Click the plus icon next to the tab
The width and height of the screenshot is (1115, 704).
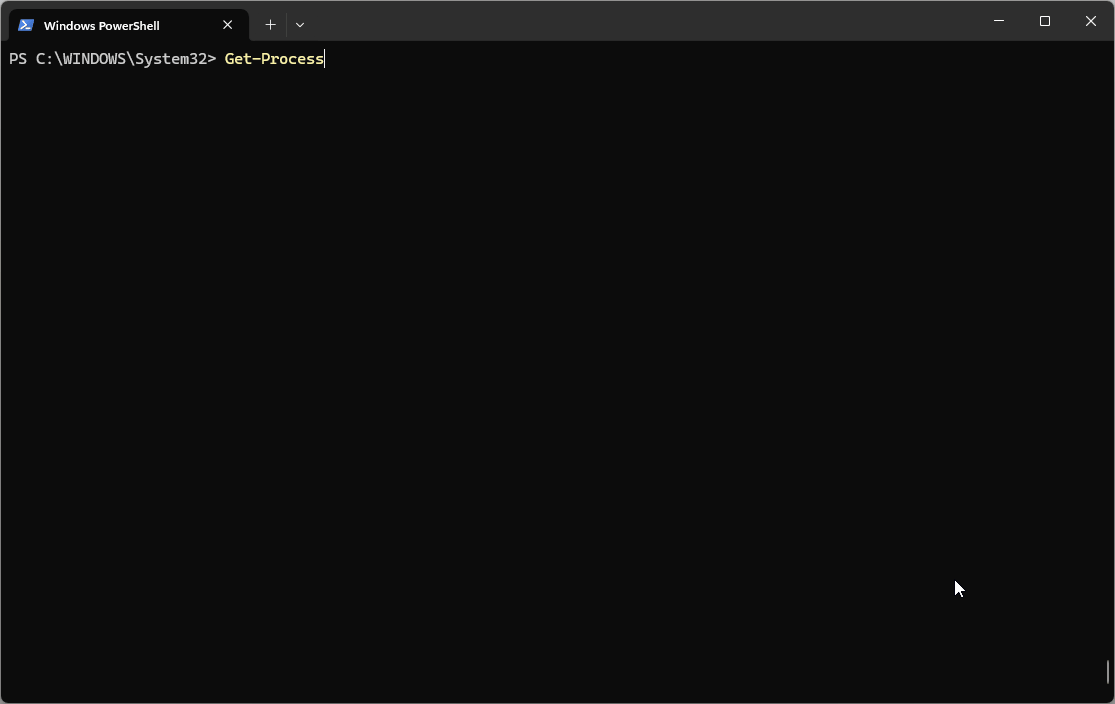(269, 24)
